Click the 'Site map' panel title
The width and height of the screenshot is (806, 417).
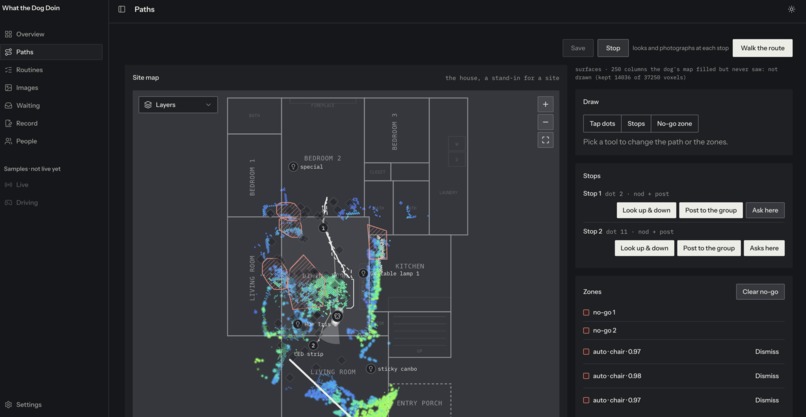tap(146, 78)
